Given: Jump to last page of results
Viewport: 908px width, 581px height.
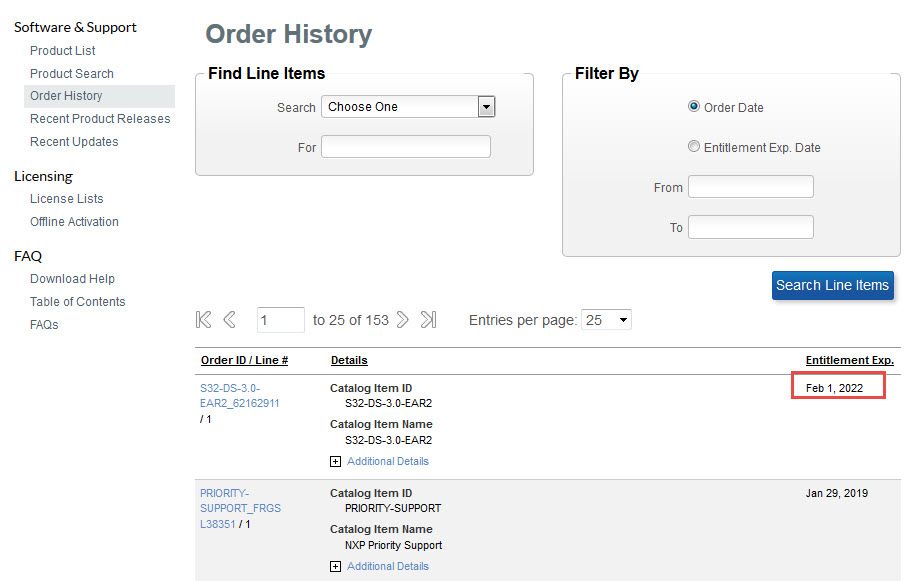Looking at the screenshot, I should 428,320.
